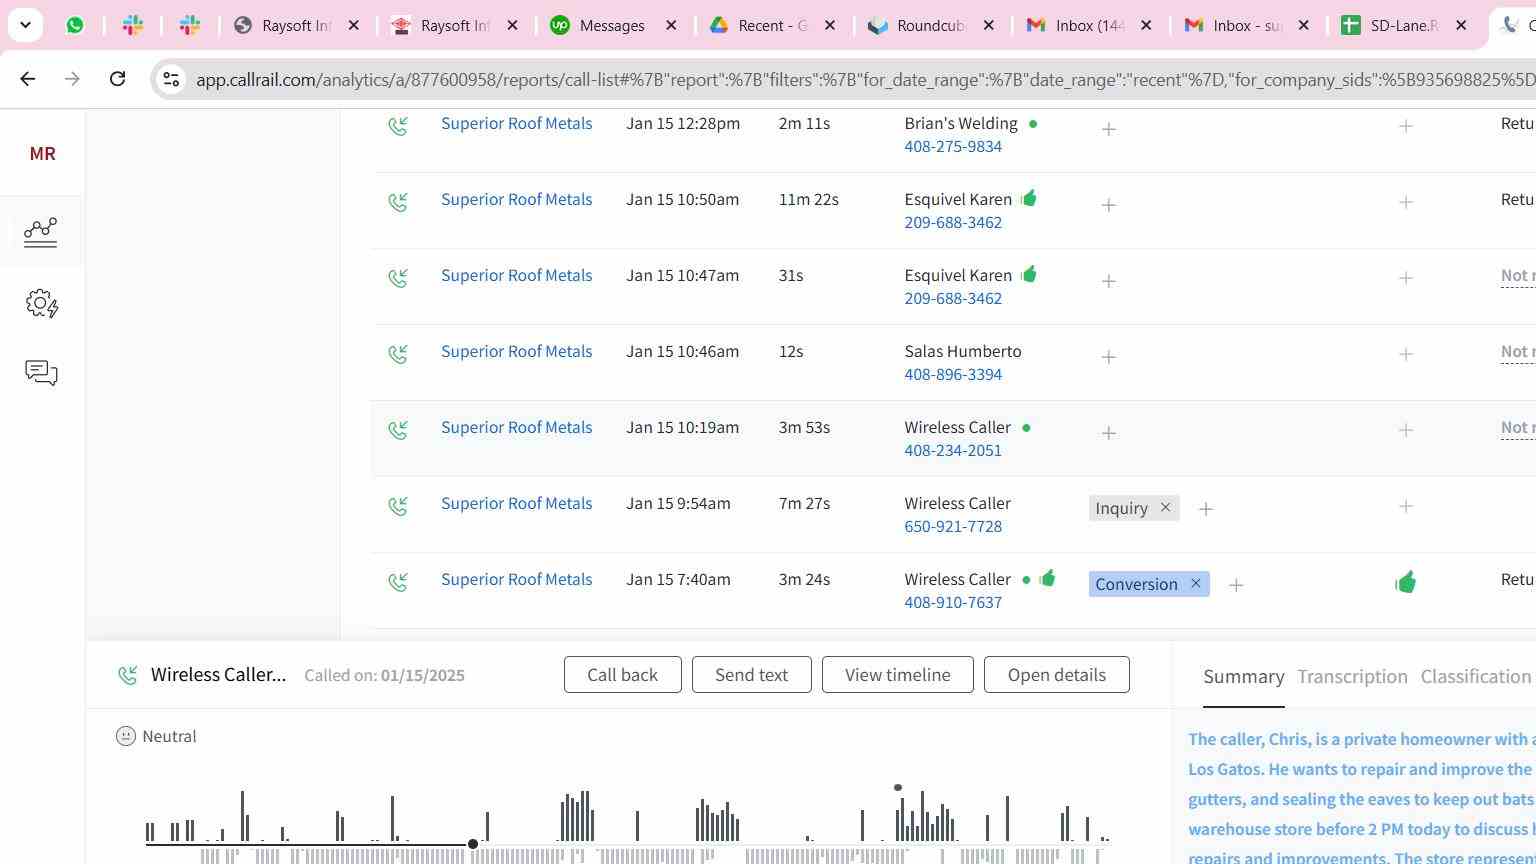Click the Open details button
The image size is (1536, 864).
pos(1056,675)
